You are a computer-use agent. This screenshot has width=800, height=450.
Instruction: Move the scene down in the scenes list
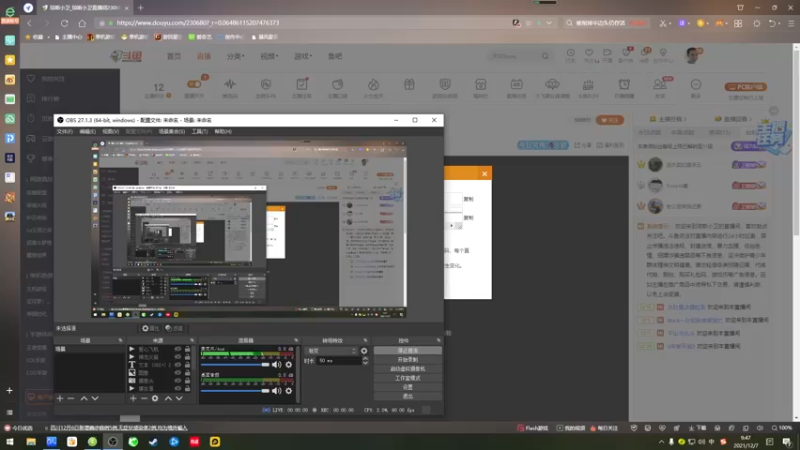click(x=95, y=398)
